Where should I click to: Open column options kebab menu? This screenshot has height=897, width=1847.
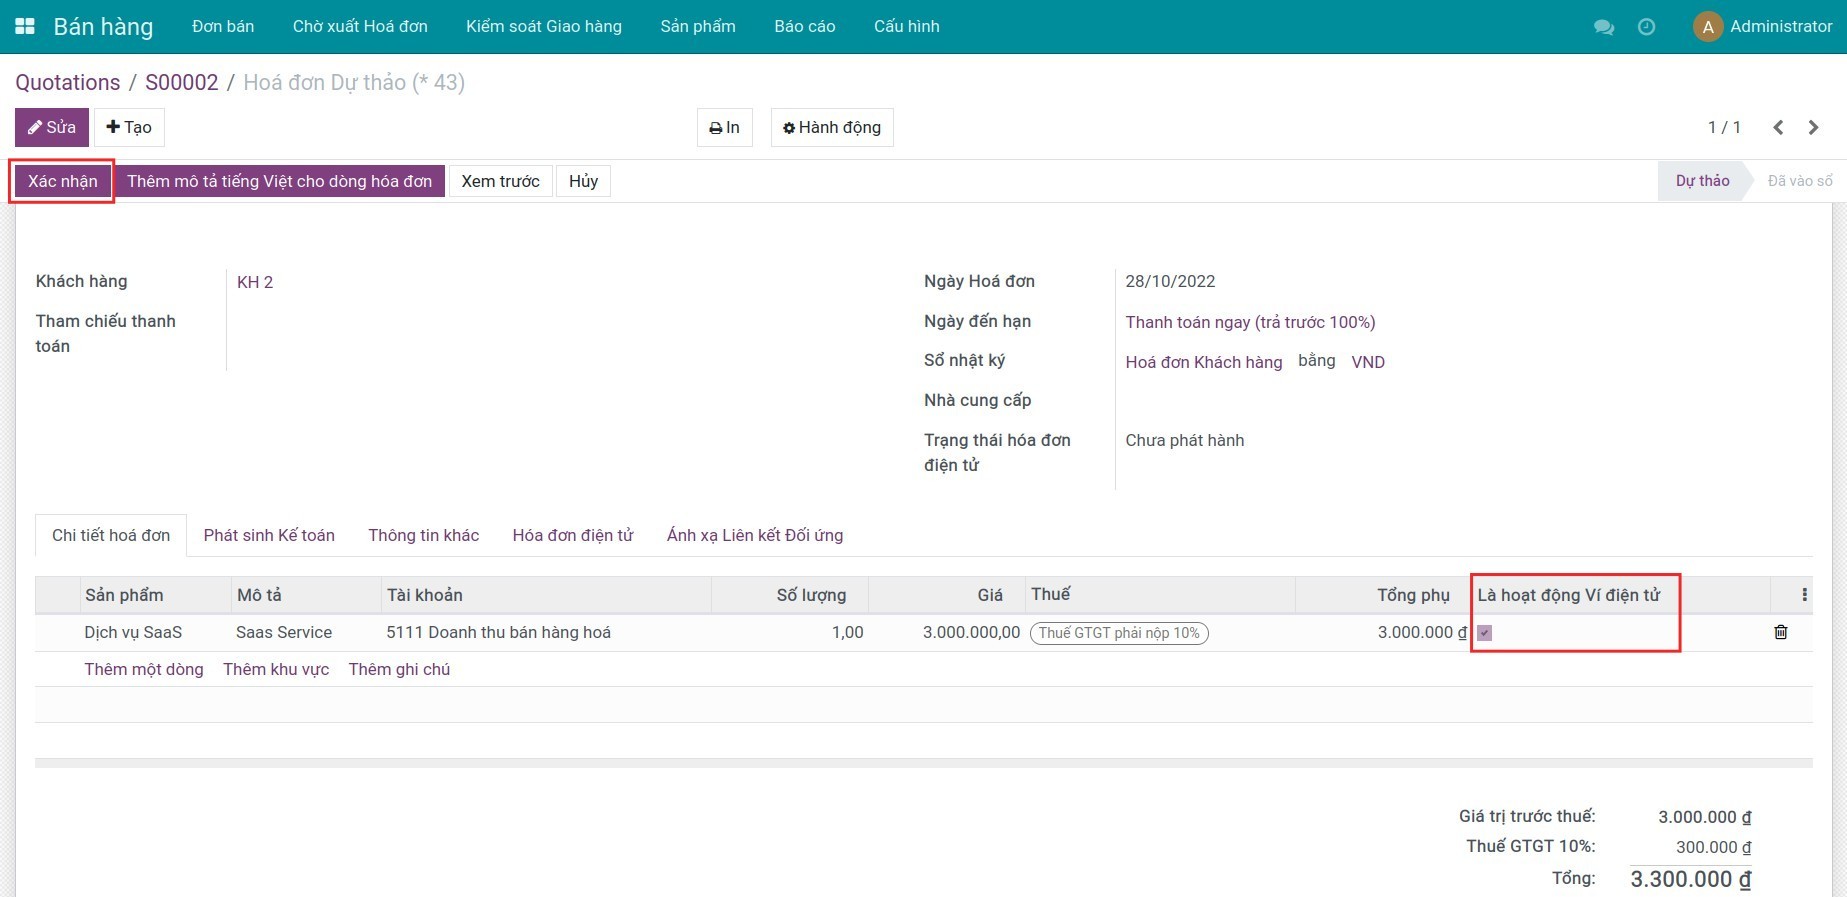tap(1804, 595)
